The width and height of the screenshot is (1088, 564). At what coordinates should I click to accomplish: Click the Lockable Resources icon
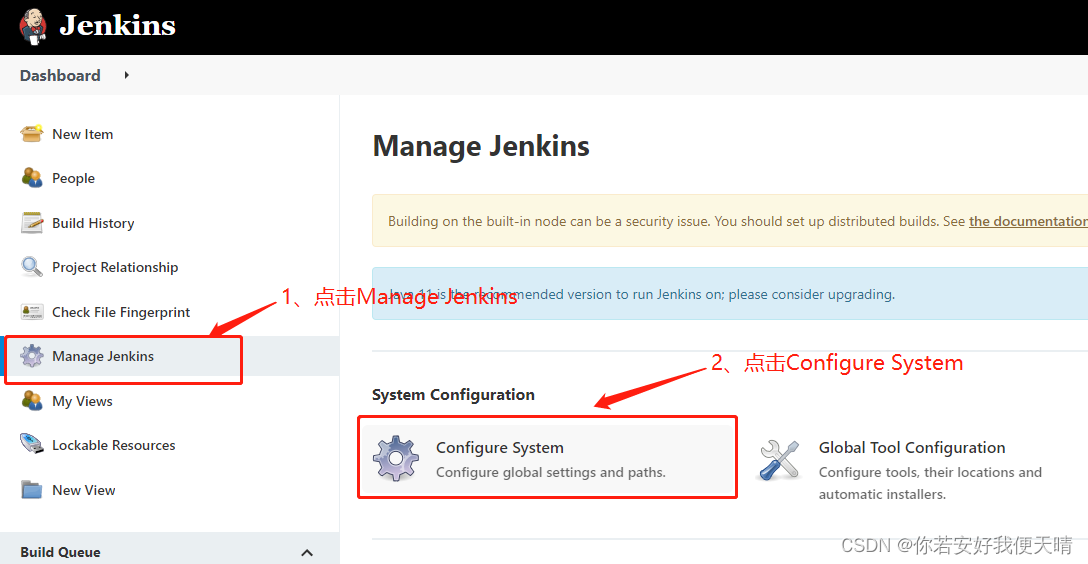click(x=31, y=444)
